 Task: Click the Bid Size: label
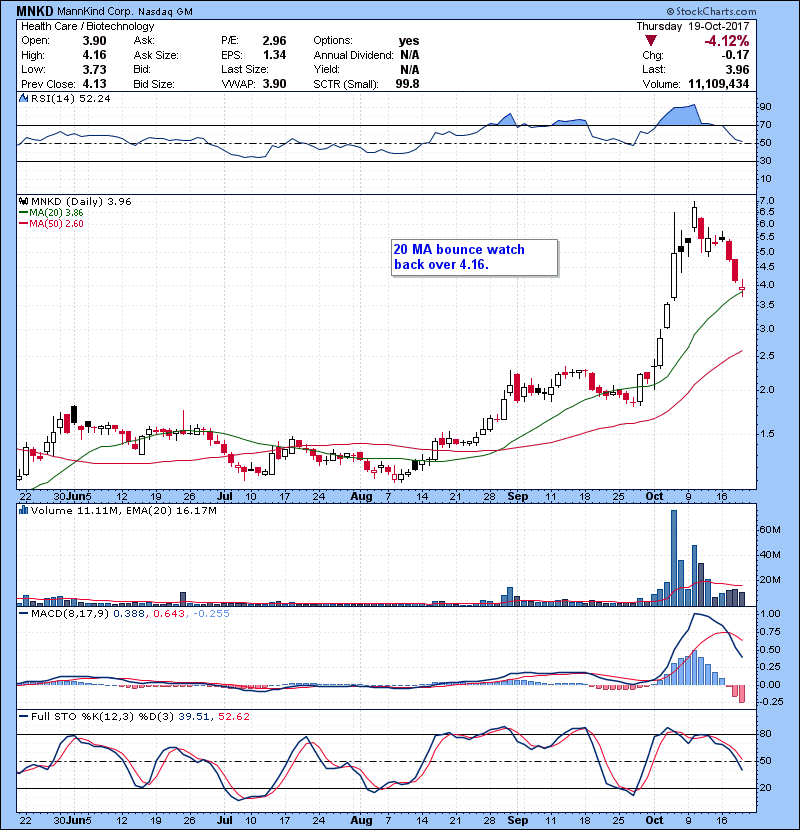(154, 84)
